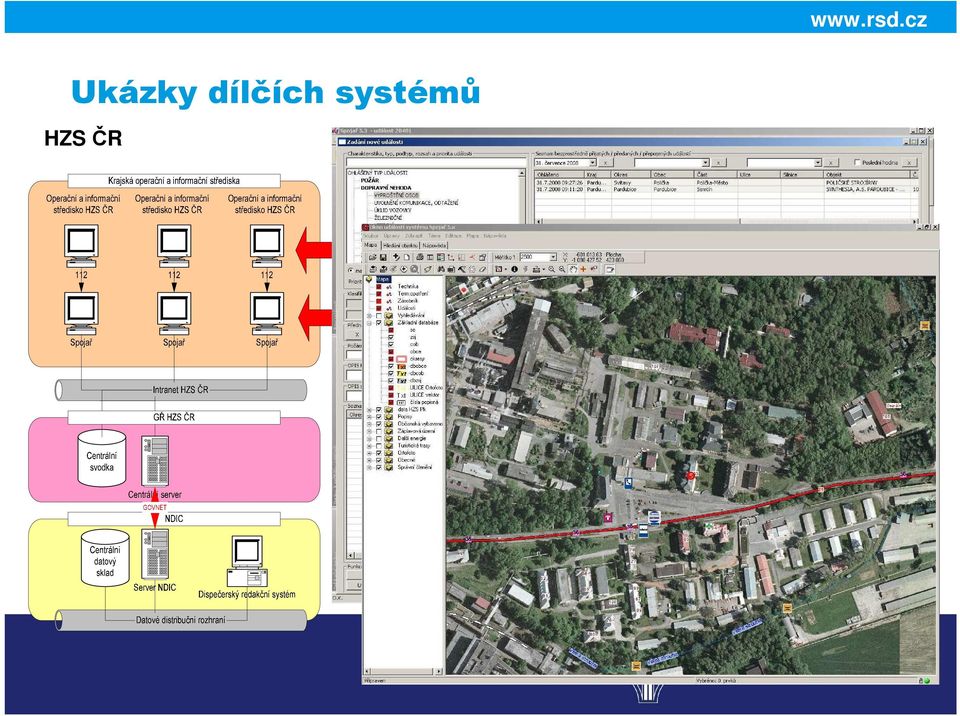Toggle the Správní členění checkbox
The image size is (960, 716).
click(x=378, y=467)
